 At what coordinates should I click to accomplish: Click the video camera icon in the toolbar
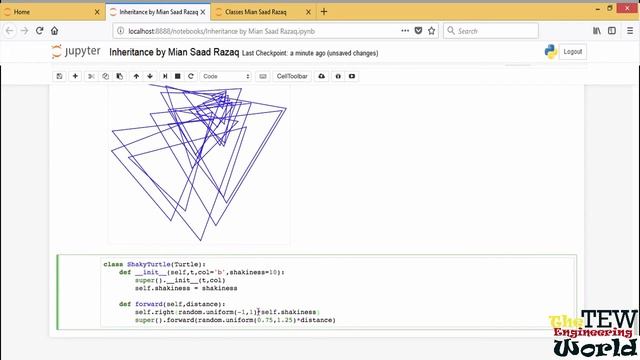pyautogui.click(x=352, y=76)
